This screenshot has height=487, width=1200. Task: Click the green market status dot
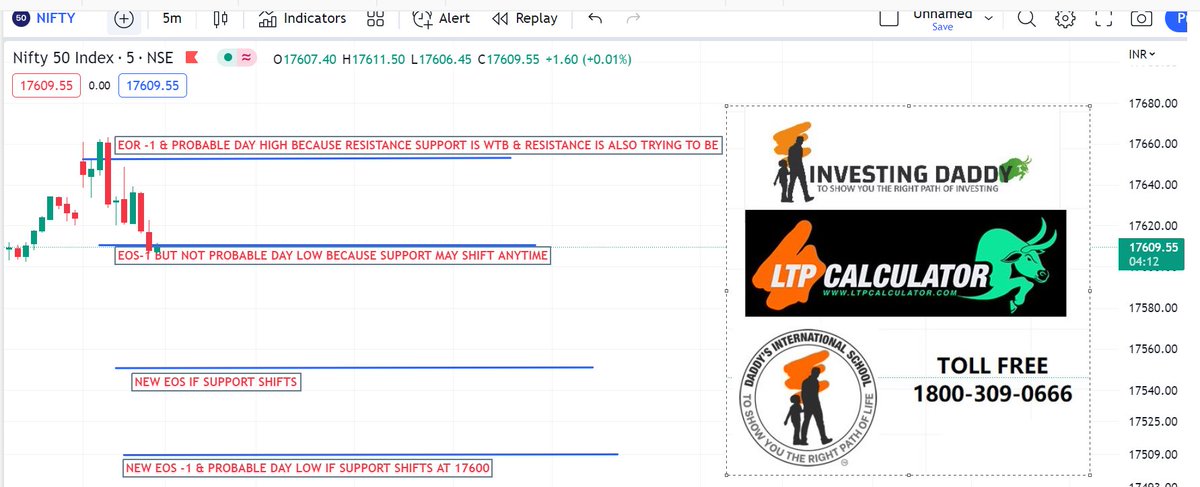tap(229, 59)
